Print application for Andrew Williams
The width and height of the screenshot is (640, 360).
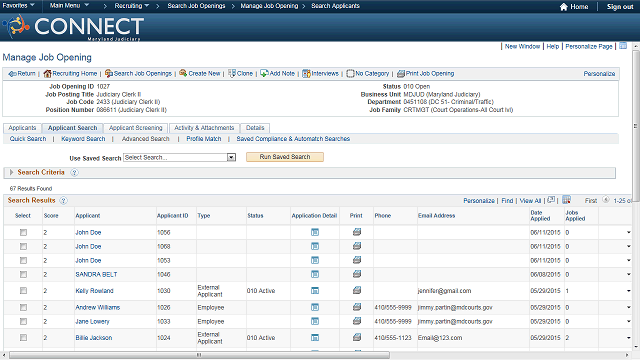(x=357, y=307)
